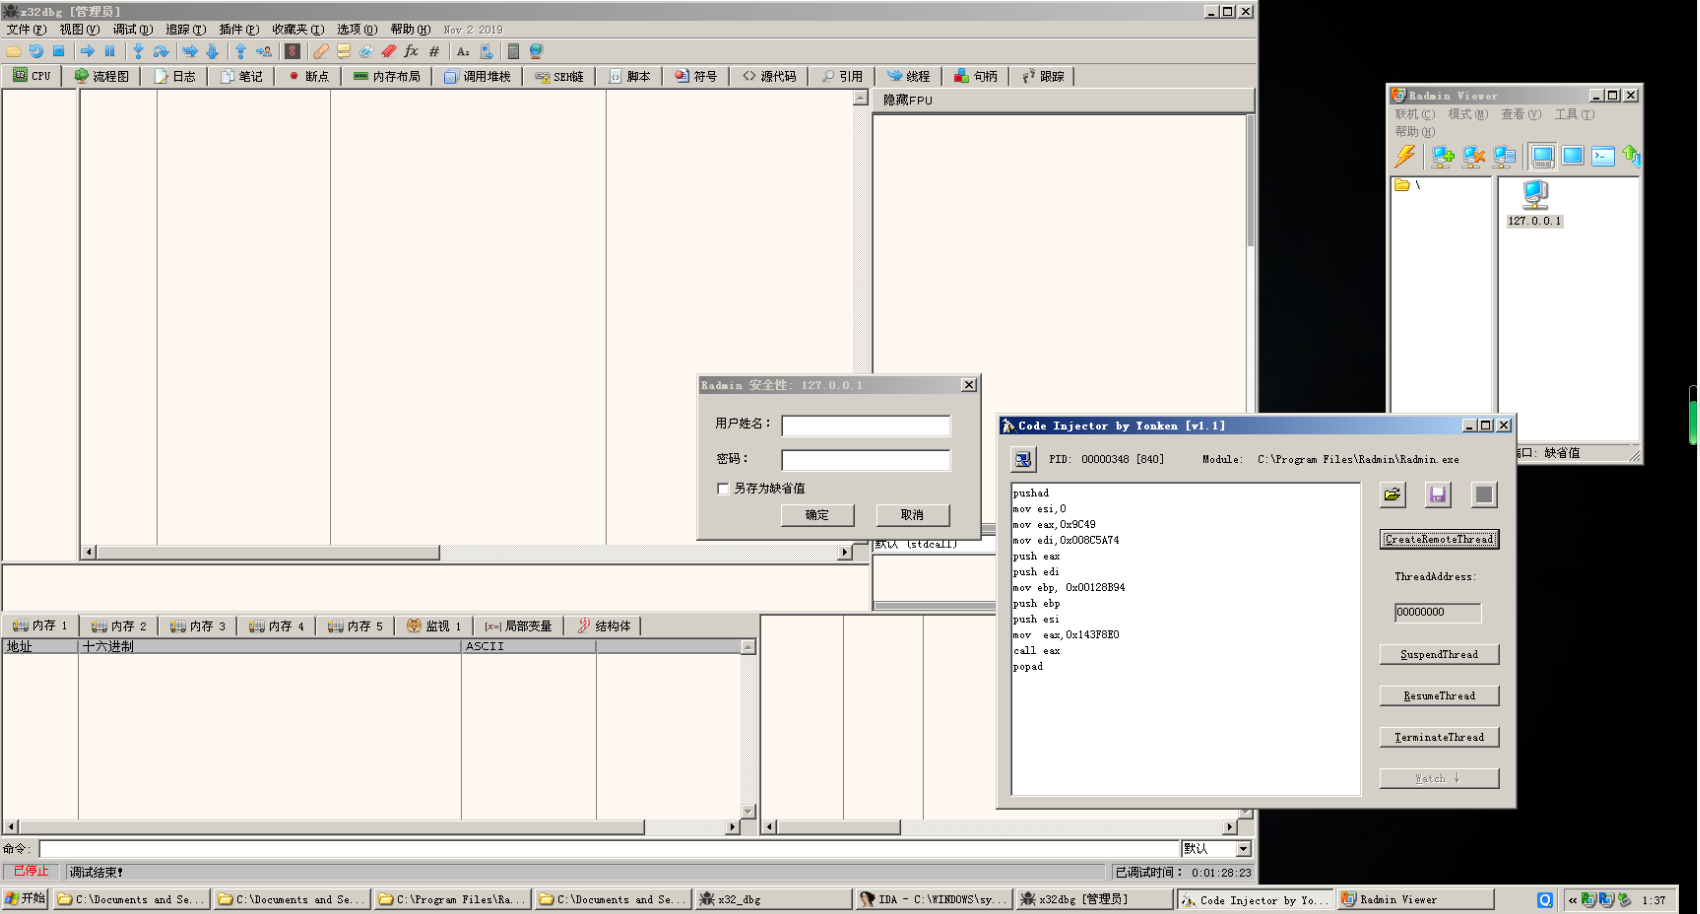The image size is (1700, 914).
Task: Click add new connection icon in Radmin Viewer
Action: point(1443,156)
